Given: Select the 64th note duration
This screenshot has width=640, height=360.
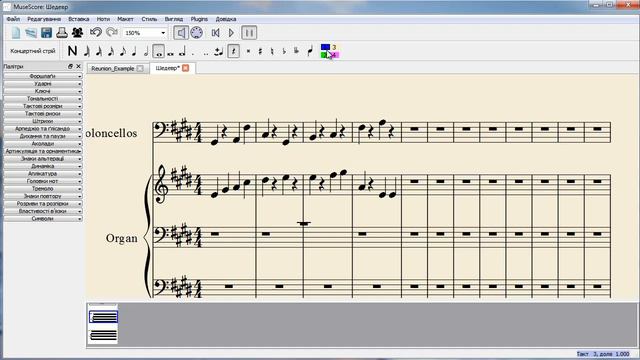Looking at the screenshot, I should pyautogui.click(x=87, y=51).
